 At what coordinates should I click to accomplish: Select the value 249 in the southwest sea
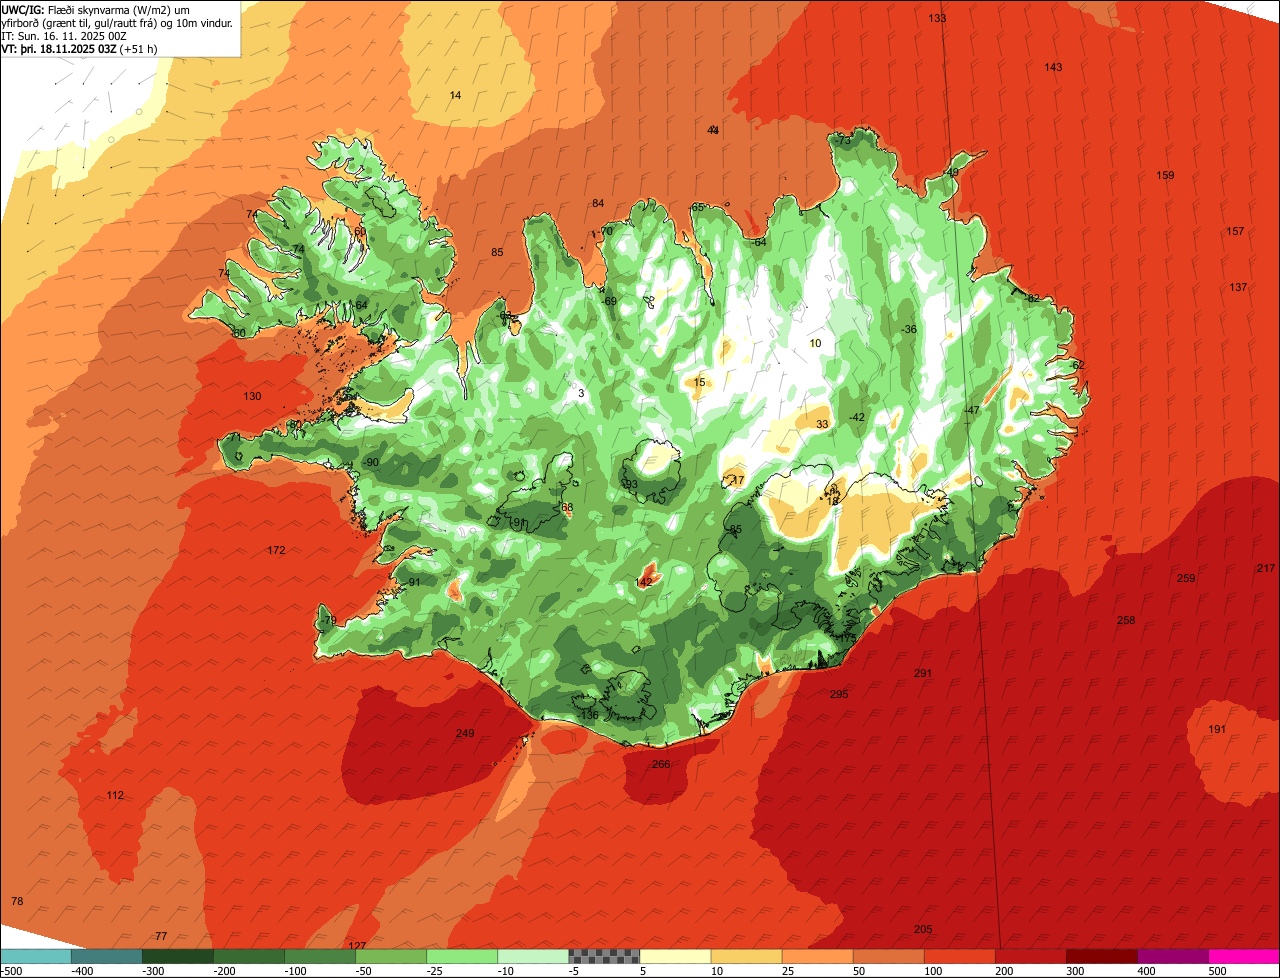point(465,733)
